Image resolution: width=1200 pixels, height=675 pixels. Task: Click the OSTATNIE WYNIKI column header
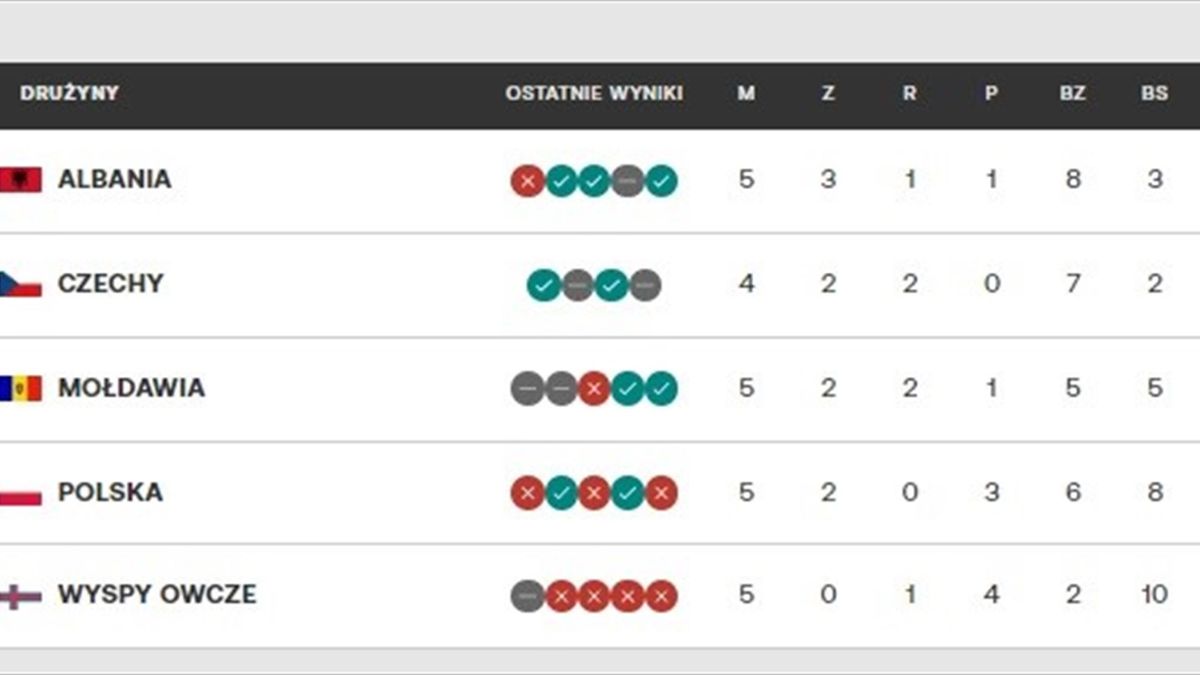coord(594,94)
